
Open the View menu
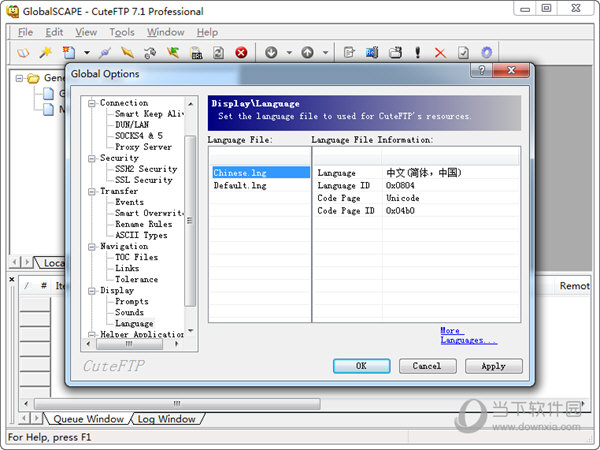86,32
